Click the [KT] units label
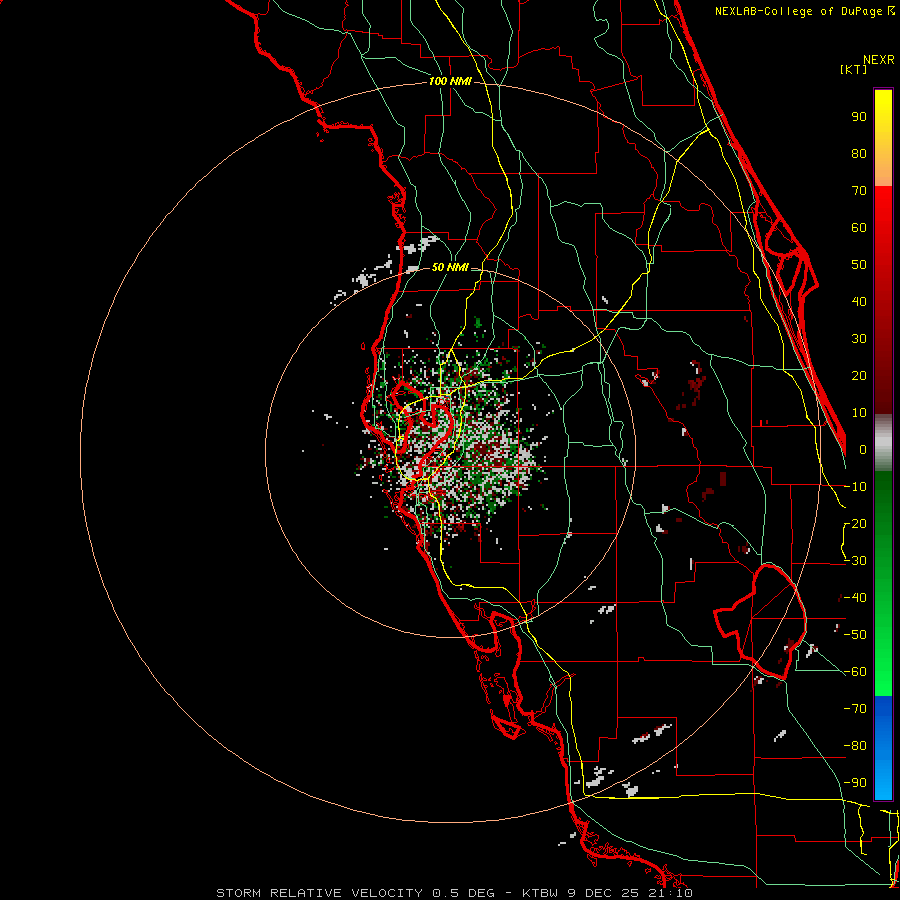Viewport: 900px width, 900px height. 853,69
